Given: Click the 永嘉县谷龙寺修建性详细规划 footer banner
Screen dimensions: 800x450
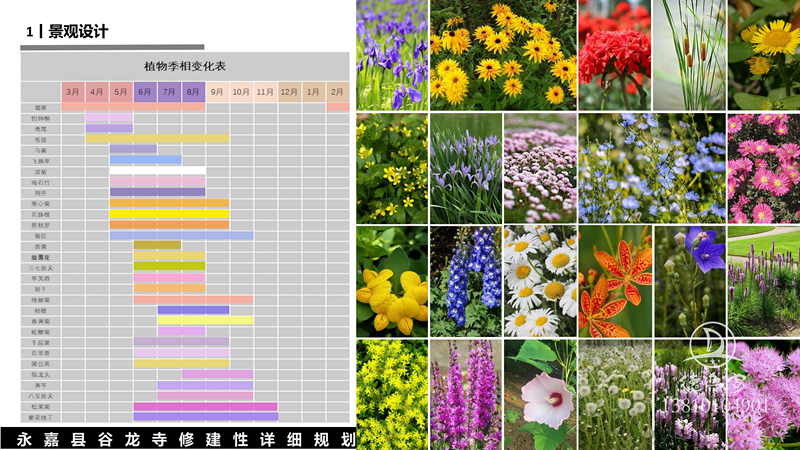Looking at the screenshot, I should [179, 439].
